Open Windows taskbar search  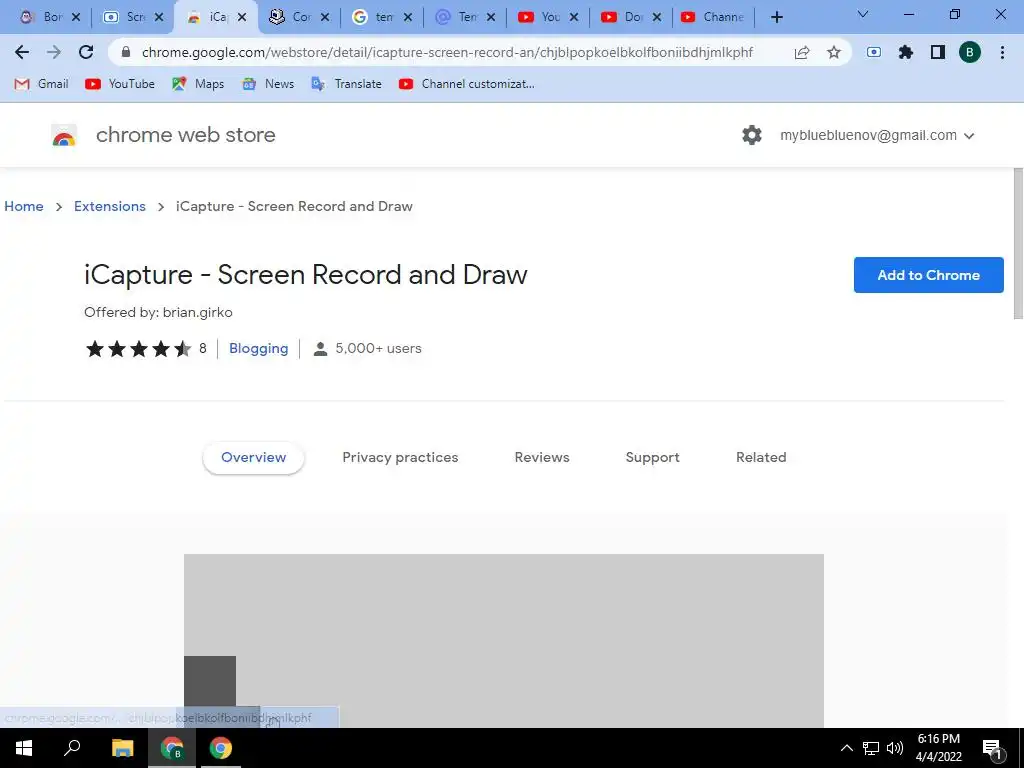pos(72,748)
